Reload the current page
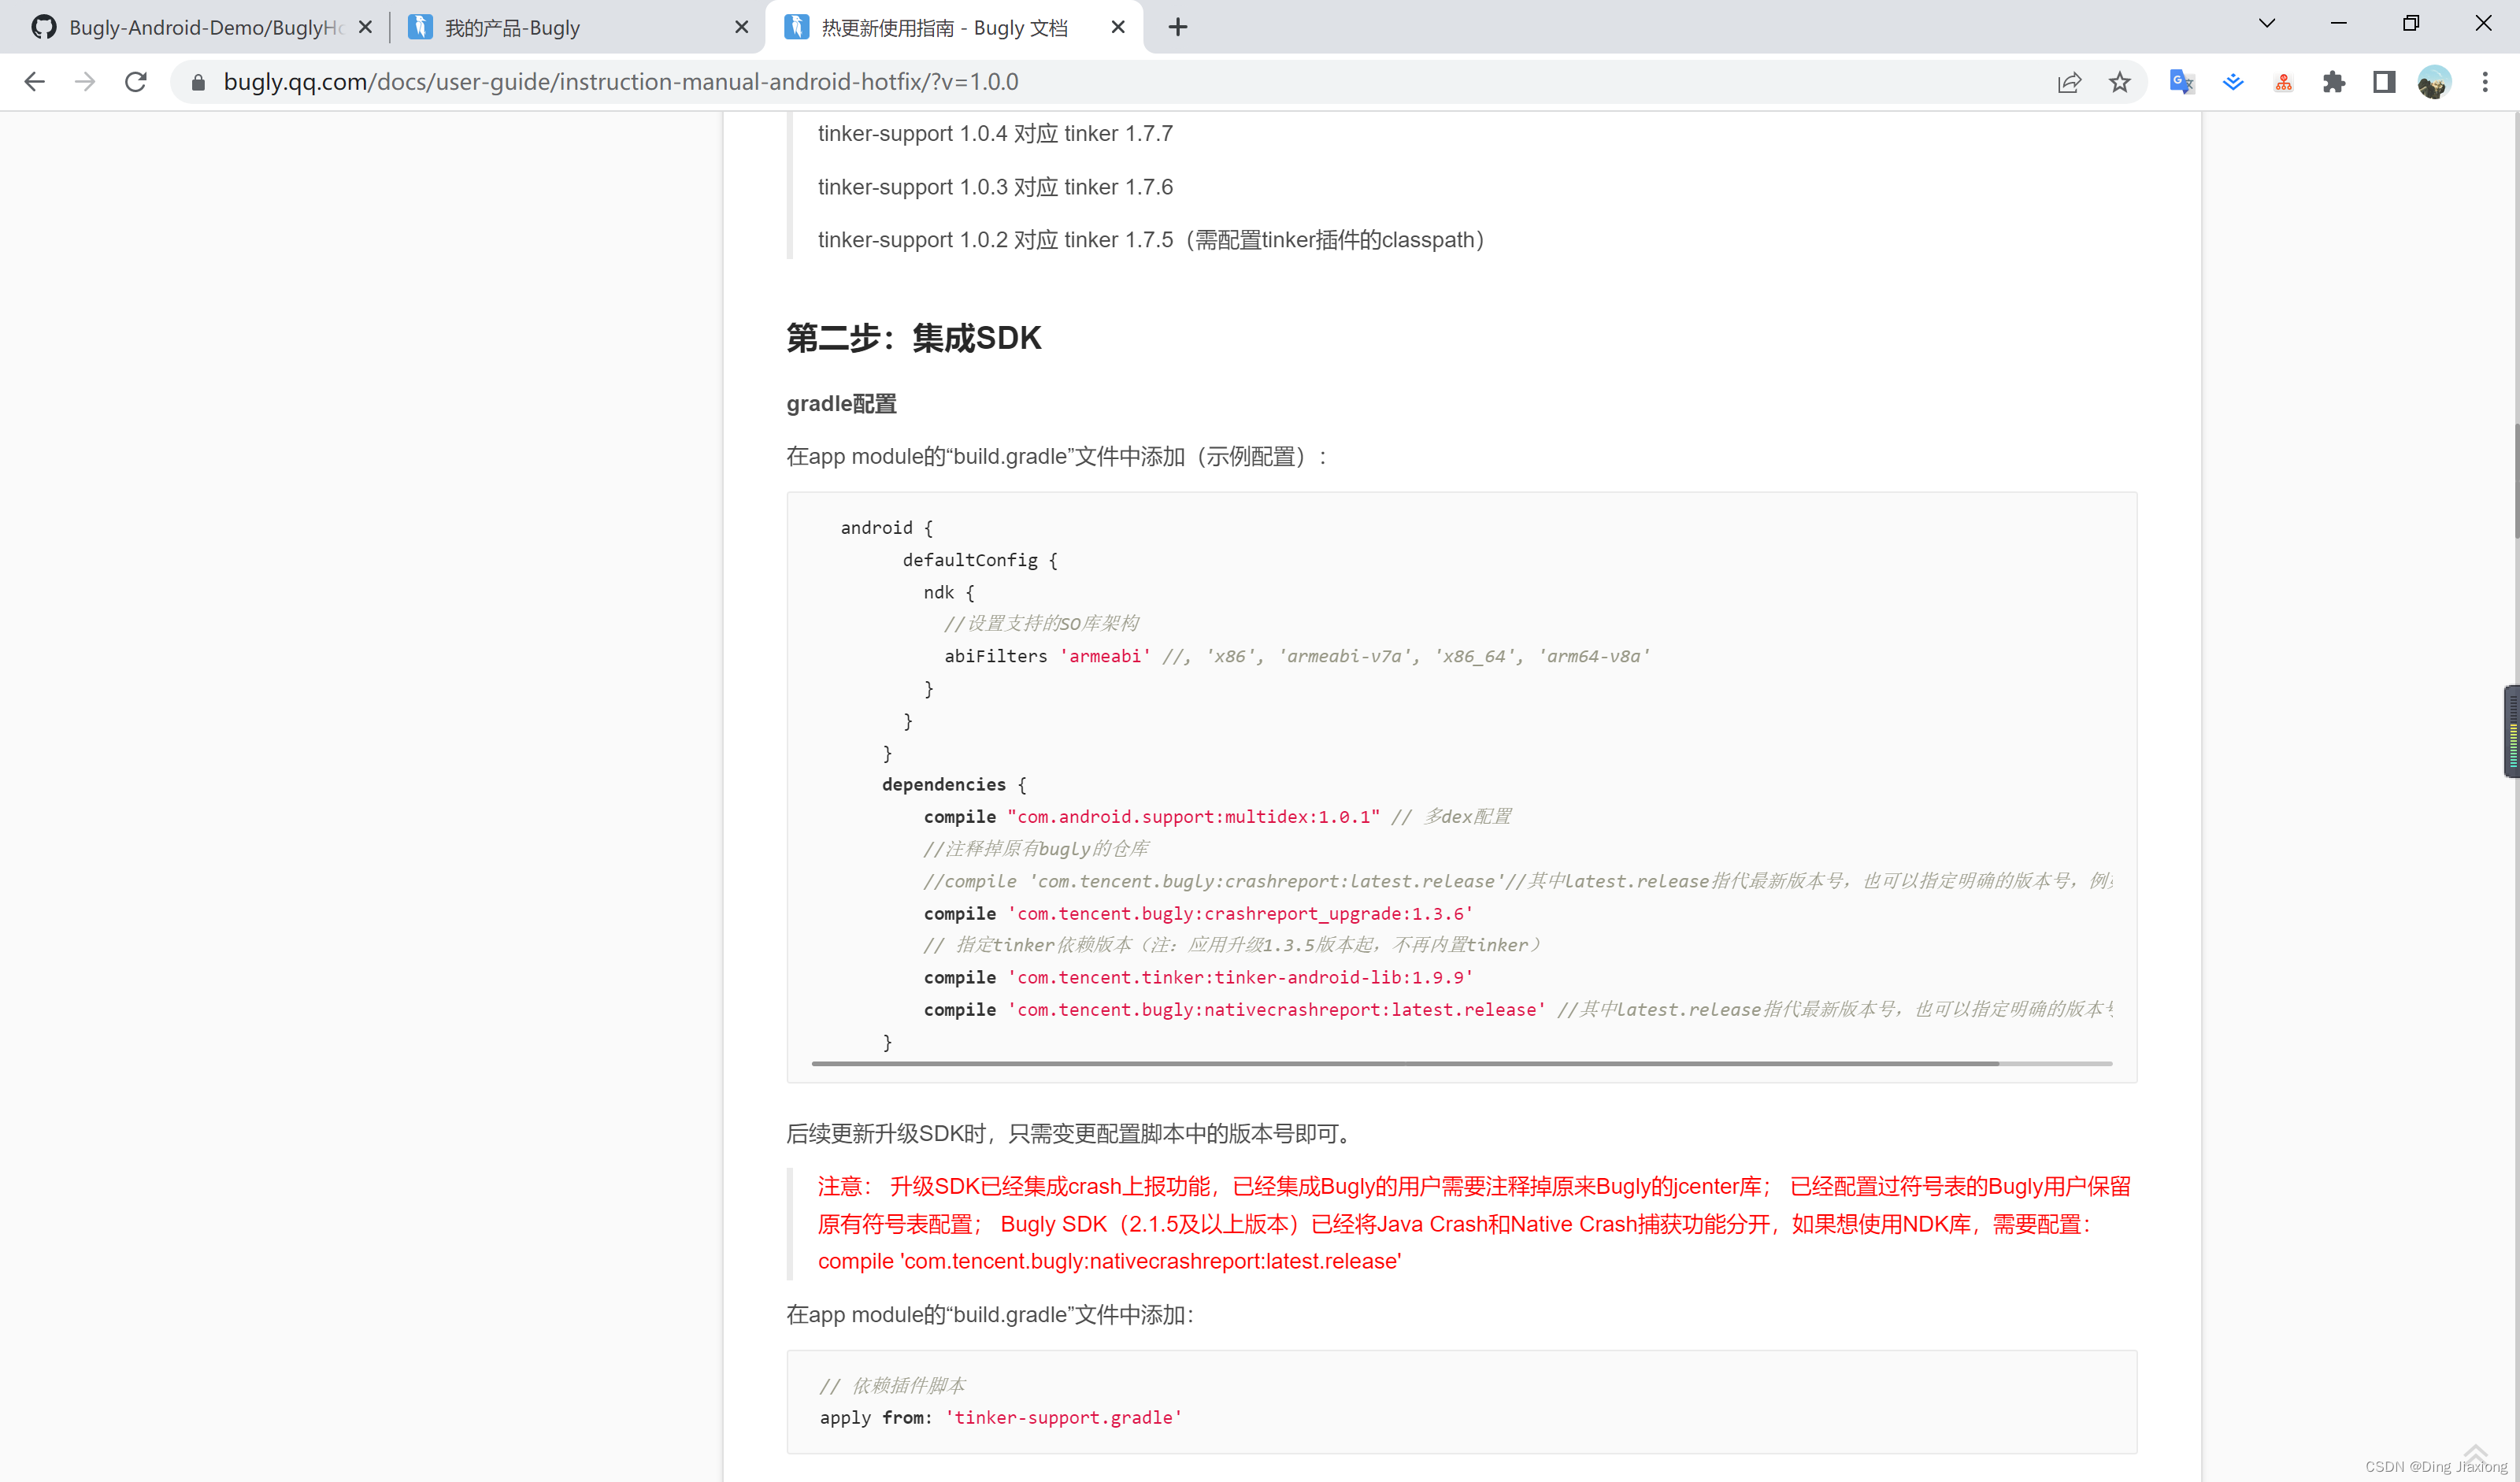The height and width of the screenshot is (1482, 2520). (x=136, y=82)
